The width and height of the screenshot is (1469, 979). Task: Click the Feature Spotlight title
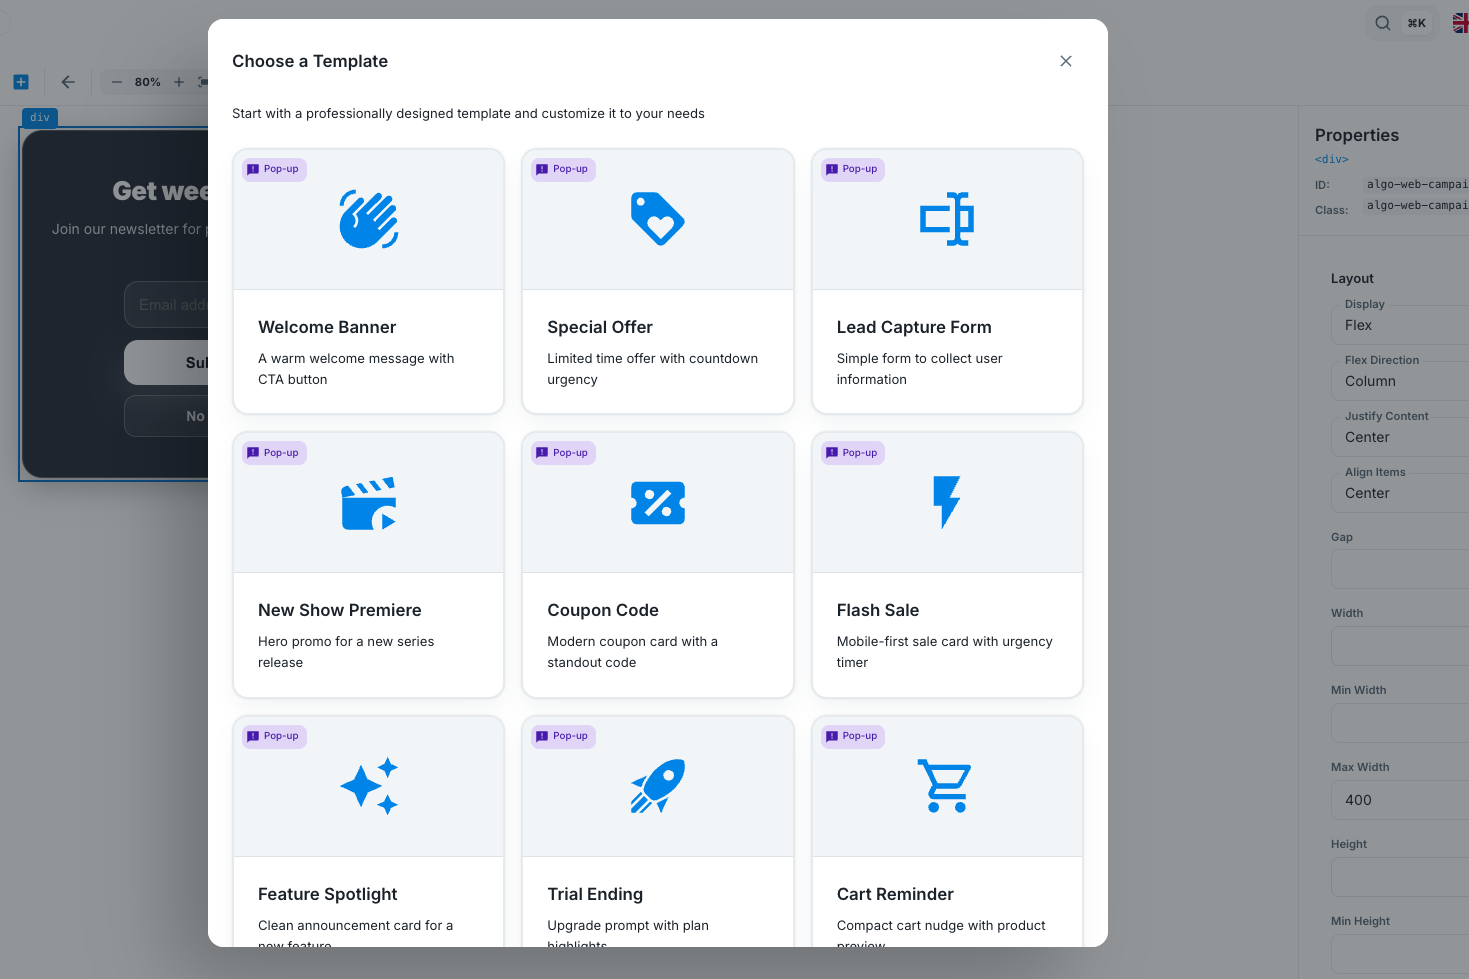pyautogui.click(x=328, y=894)
